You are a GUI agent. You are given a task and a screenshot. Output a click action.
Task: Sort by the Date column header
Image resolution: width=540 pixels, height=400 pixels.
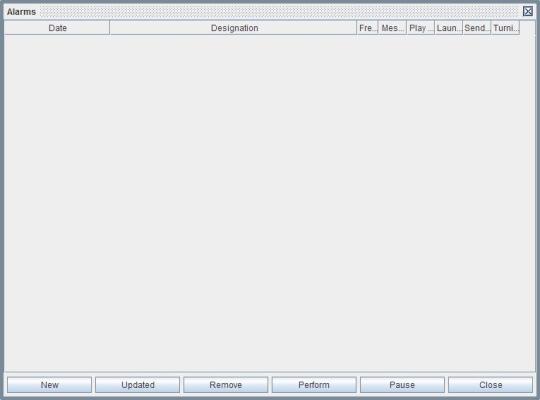tap(57, 28)
